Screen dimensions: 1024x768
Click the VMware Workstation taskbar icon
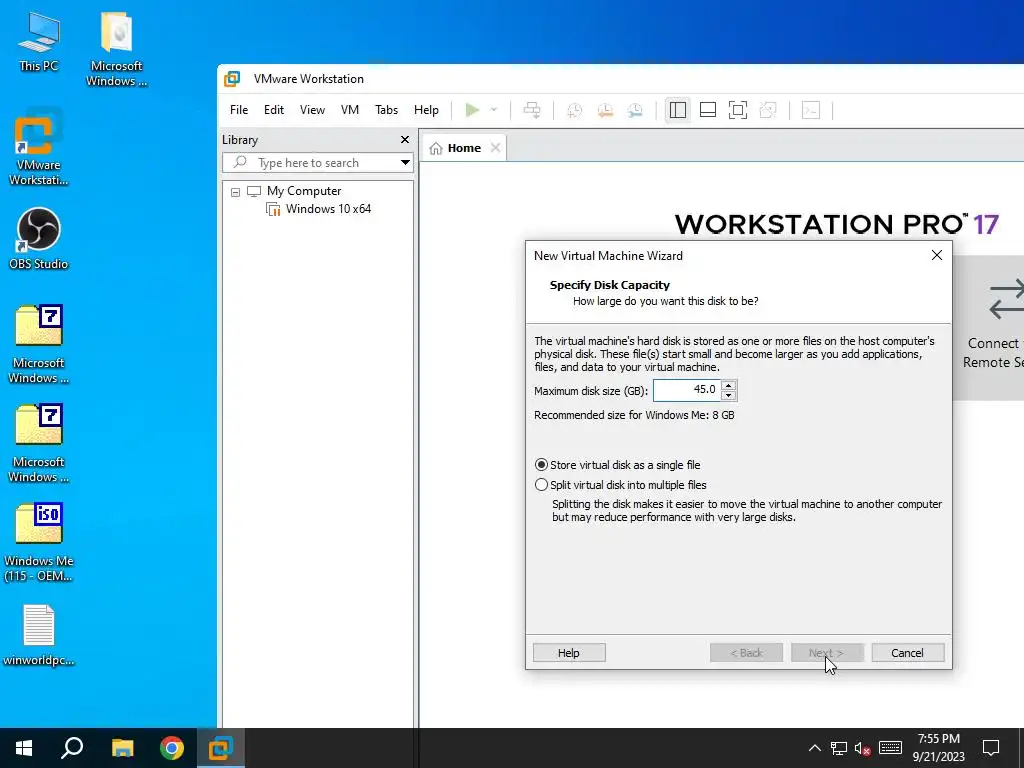point(221,748)
